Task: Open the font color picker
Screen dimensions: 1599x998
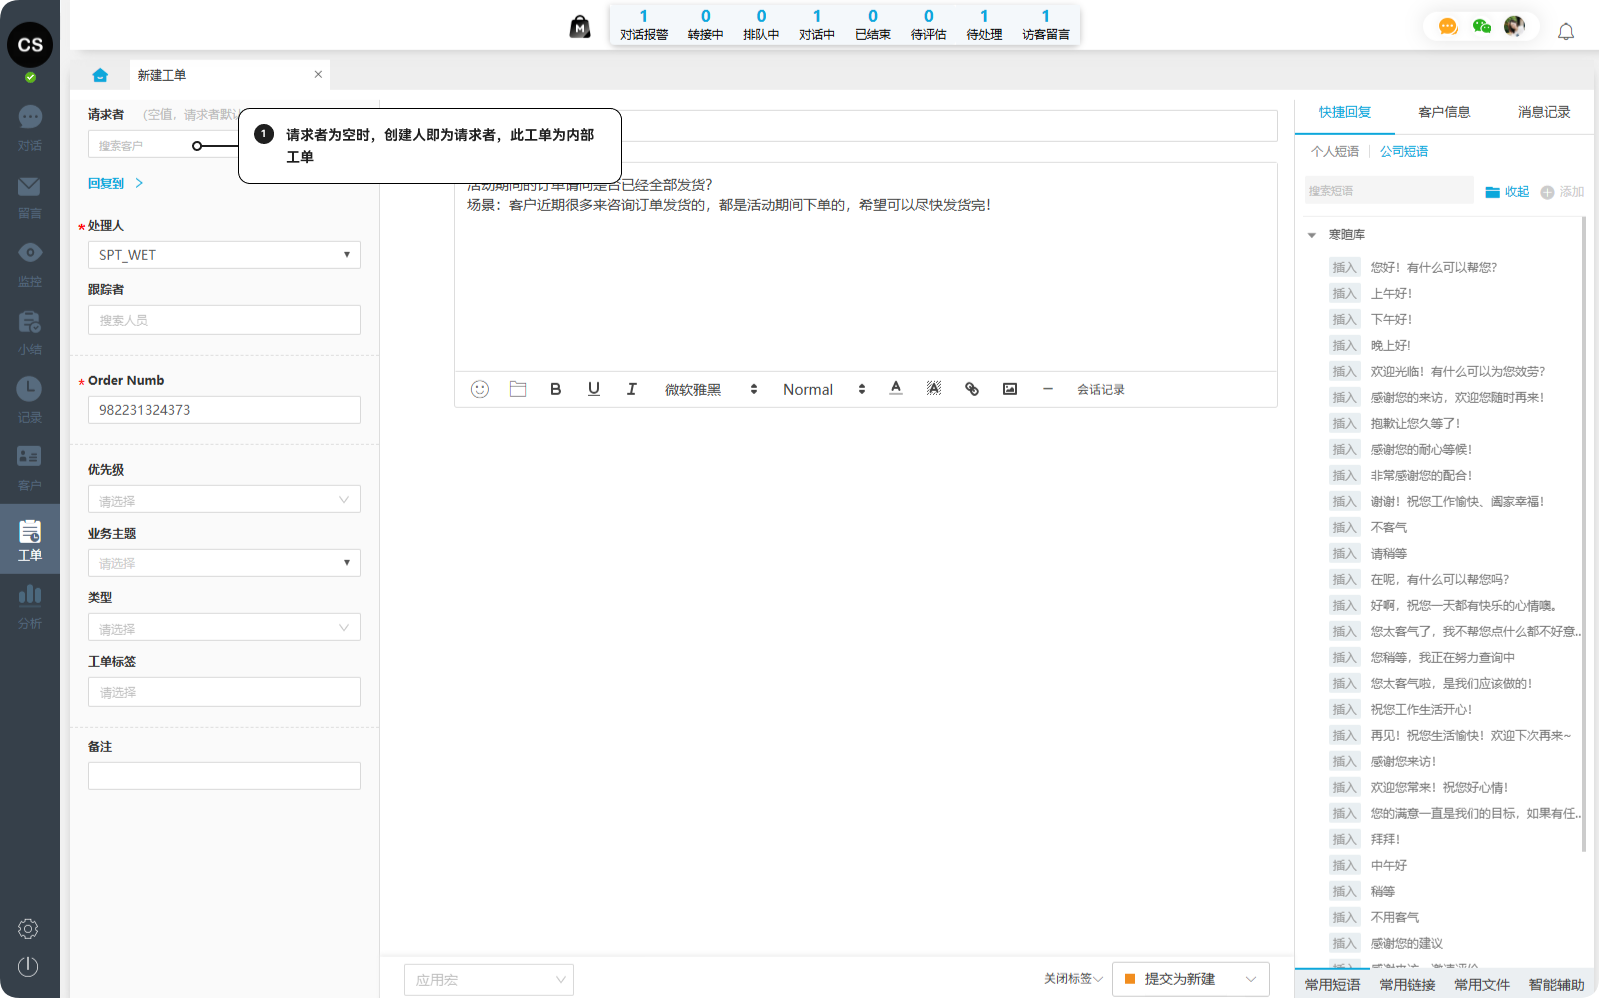Action: coord(896,389)
